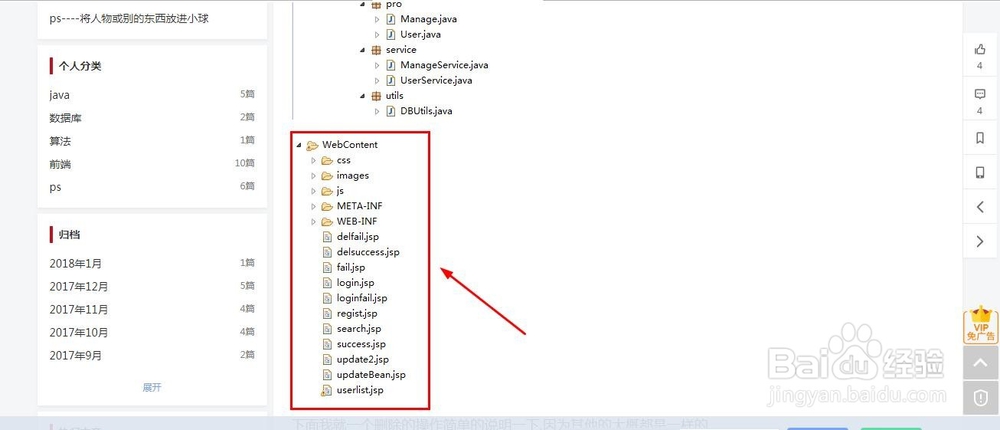Viewport: 1000px width, 430px height.
Task: Select the UserService.java file icon
Action: tap(391, 80)
